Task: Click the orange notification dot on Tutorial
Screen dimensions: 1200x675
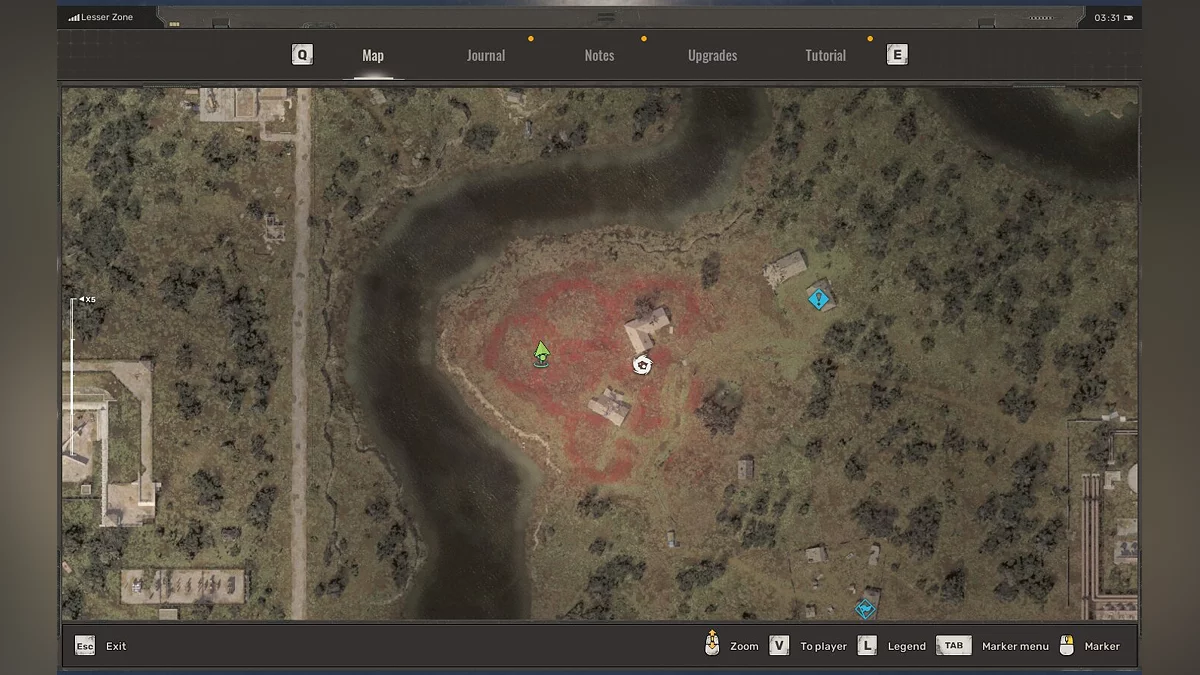Action: (870, 39)
